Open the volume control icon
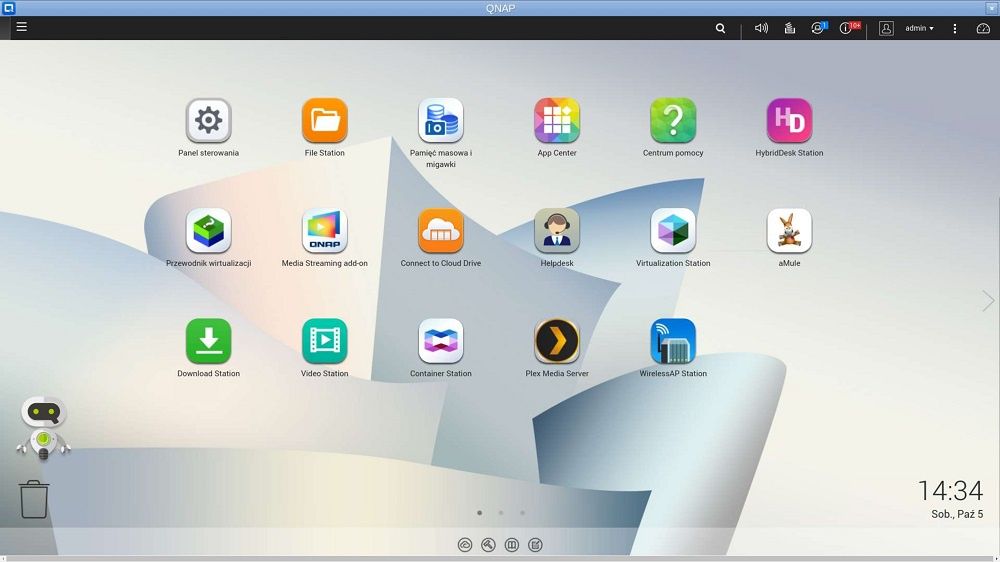Viewport: 1000px width, 562px height. (x=761, y=28)
